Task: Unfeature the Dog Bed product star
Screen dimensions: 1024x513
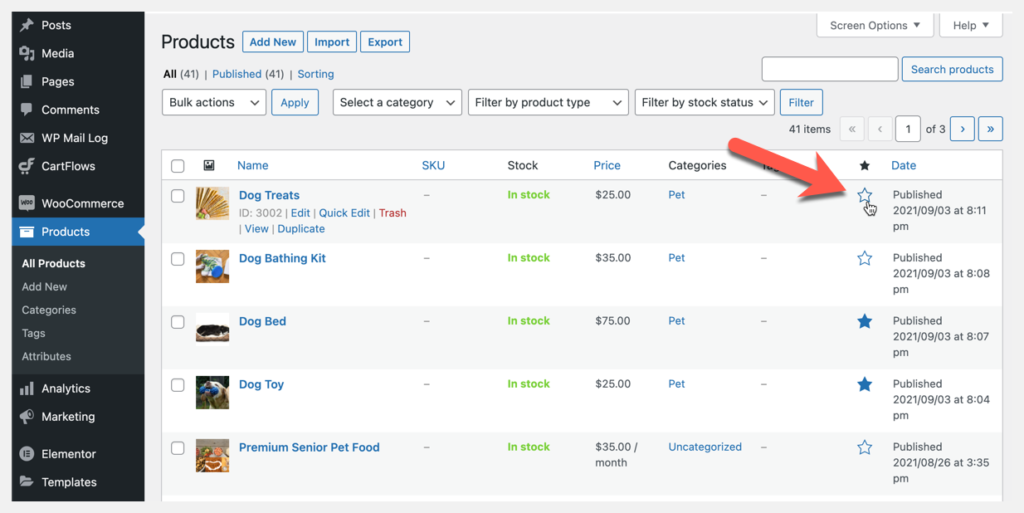Action: pyautogui.click(x=865, y=321)
